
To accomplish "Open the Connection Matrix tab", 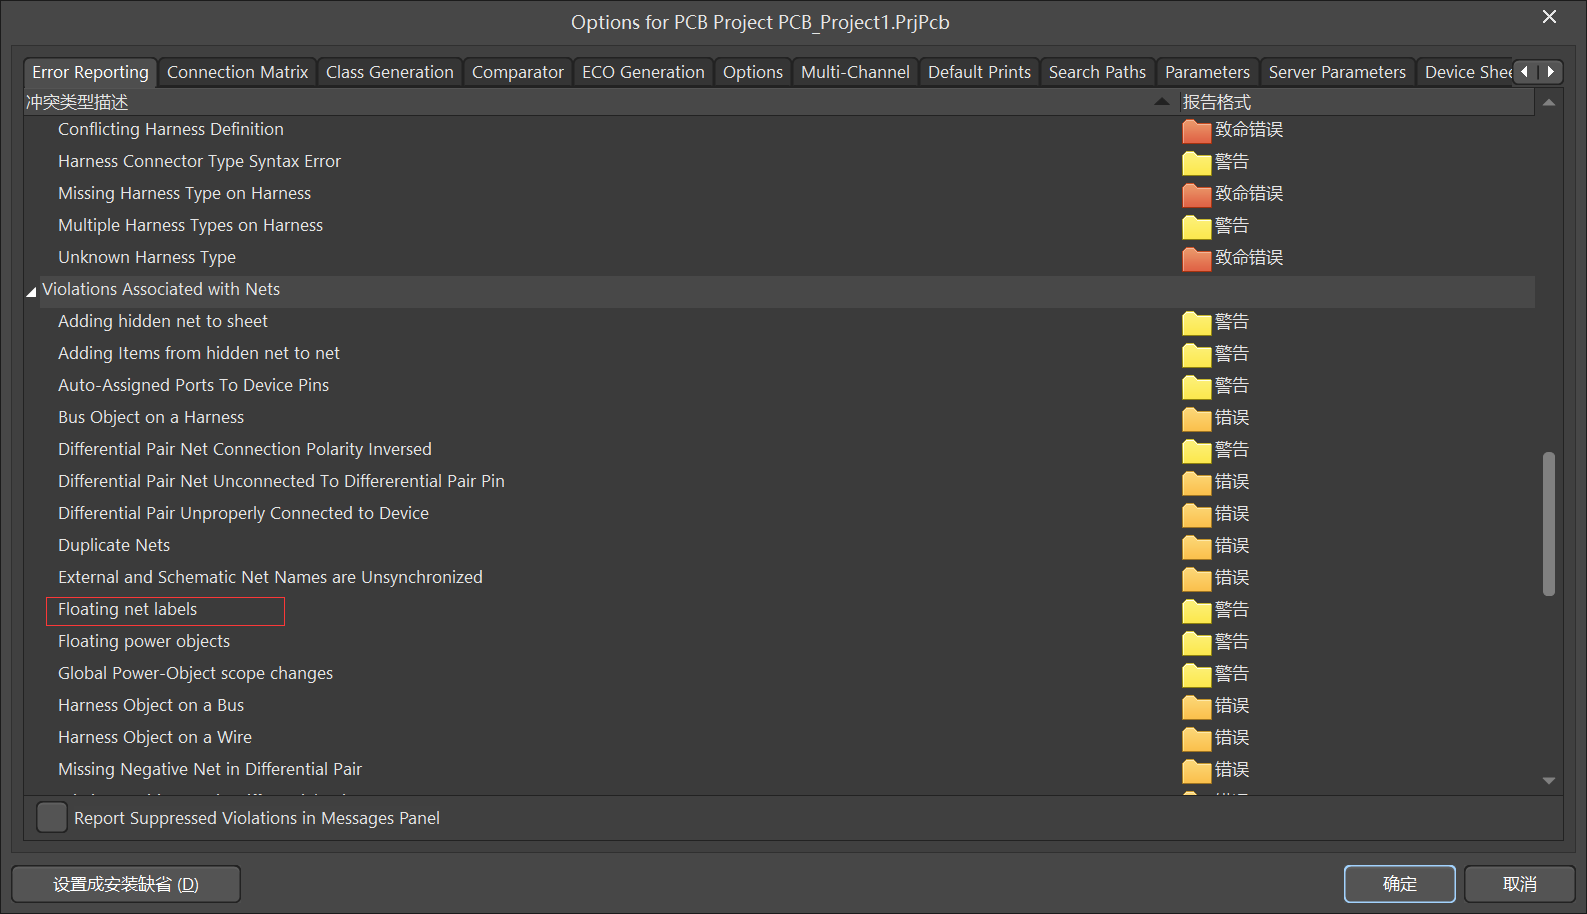I will [237, 72].
